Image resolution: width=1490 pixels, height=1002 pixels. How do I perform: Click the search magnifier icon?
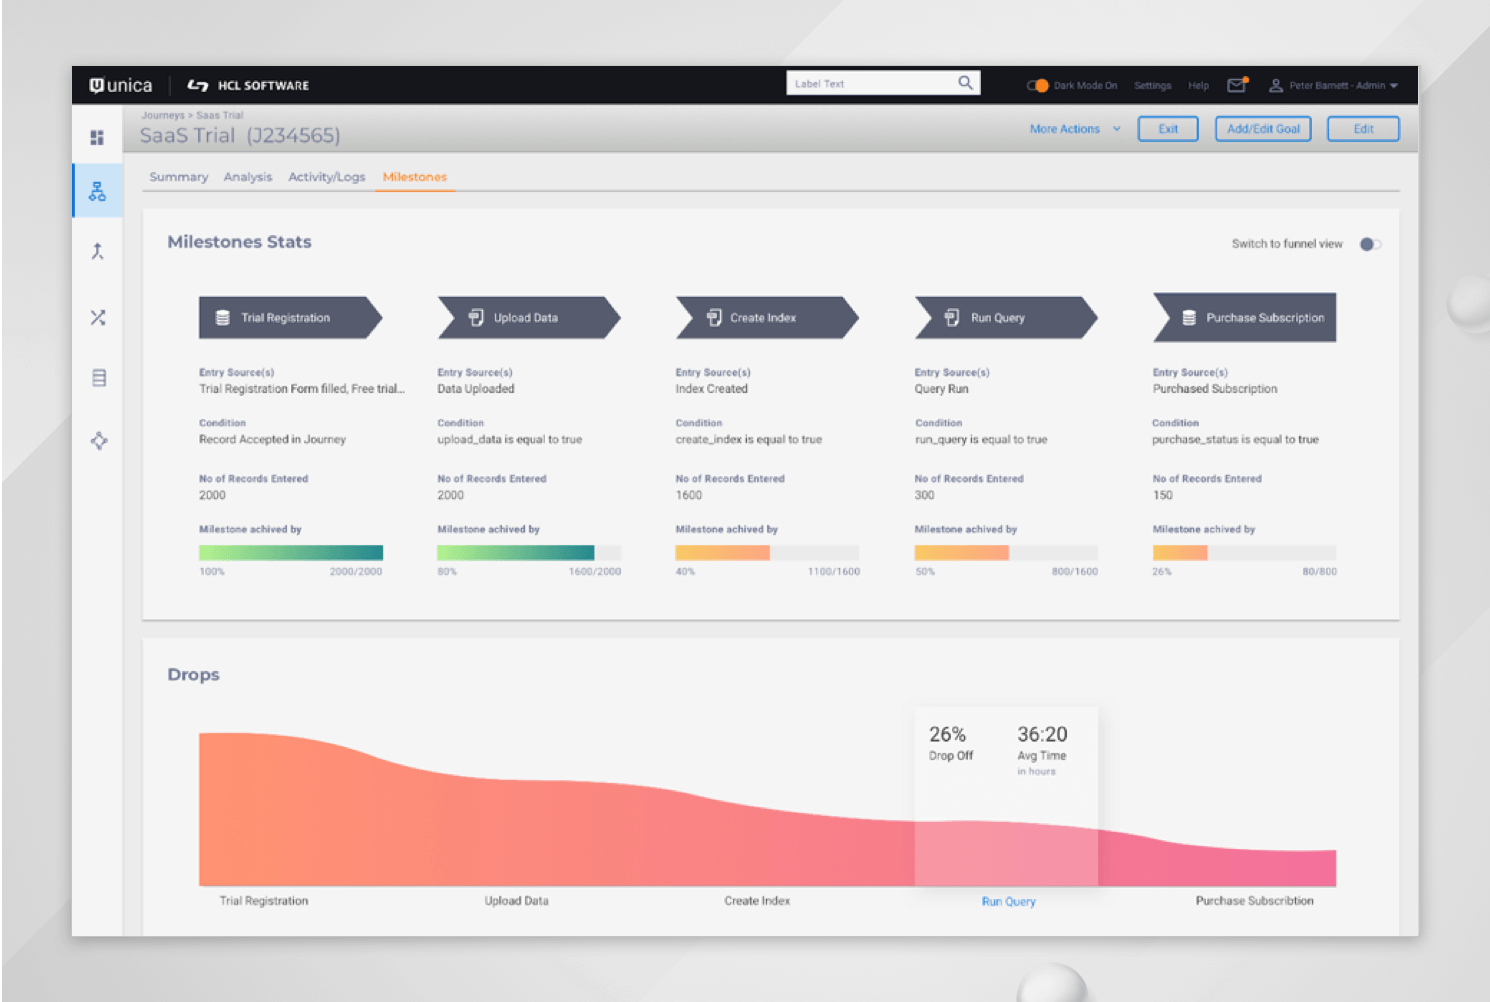(965, 83)
